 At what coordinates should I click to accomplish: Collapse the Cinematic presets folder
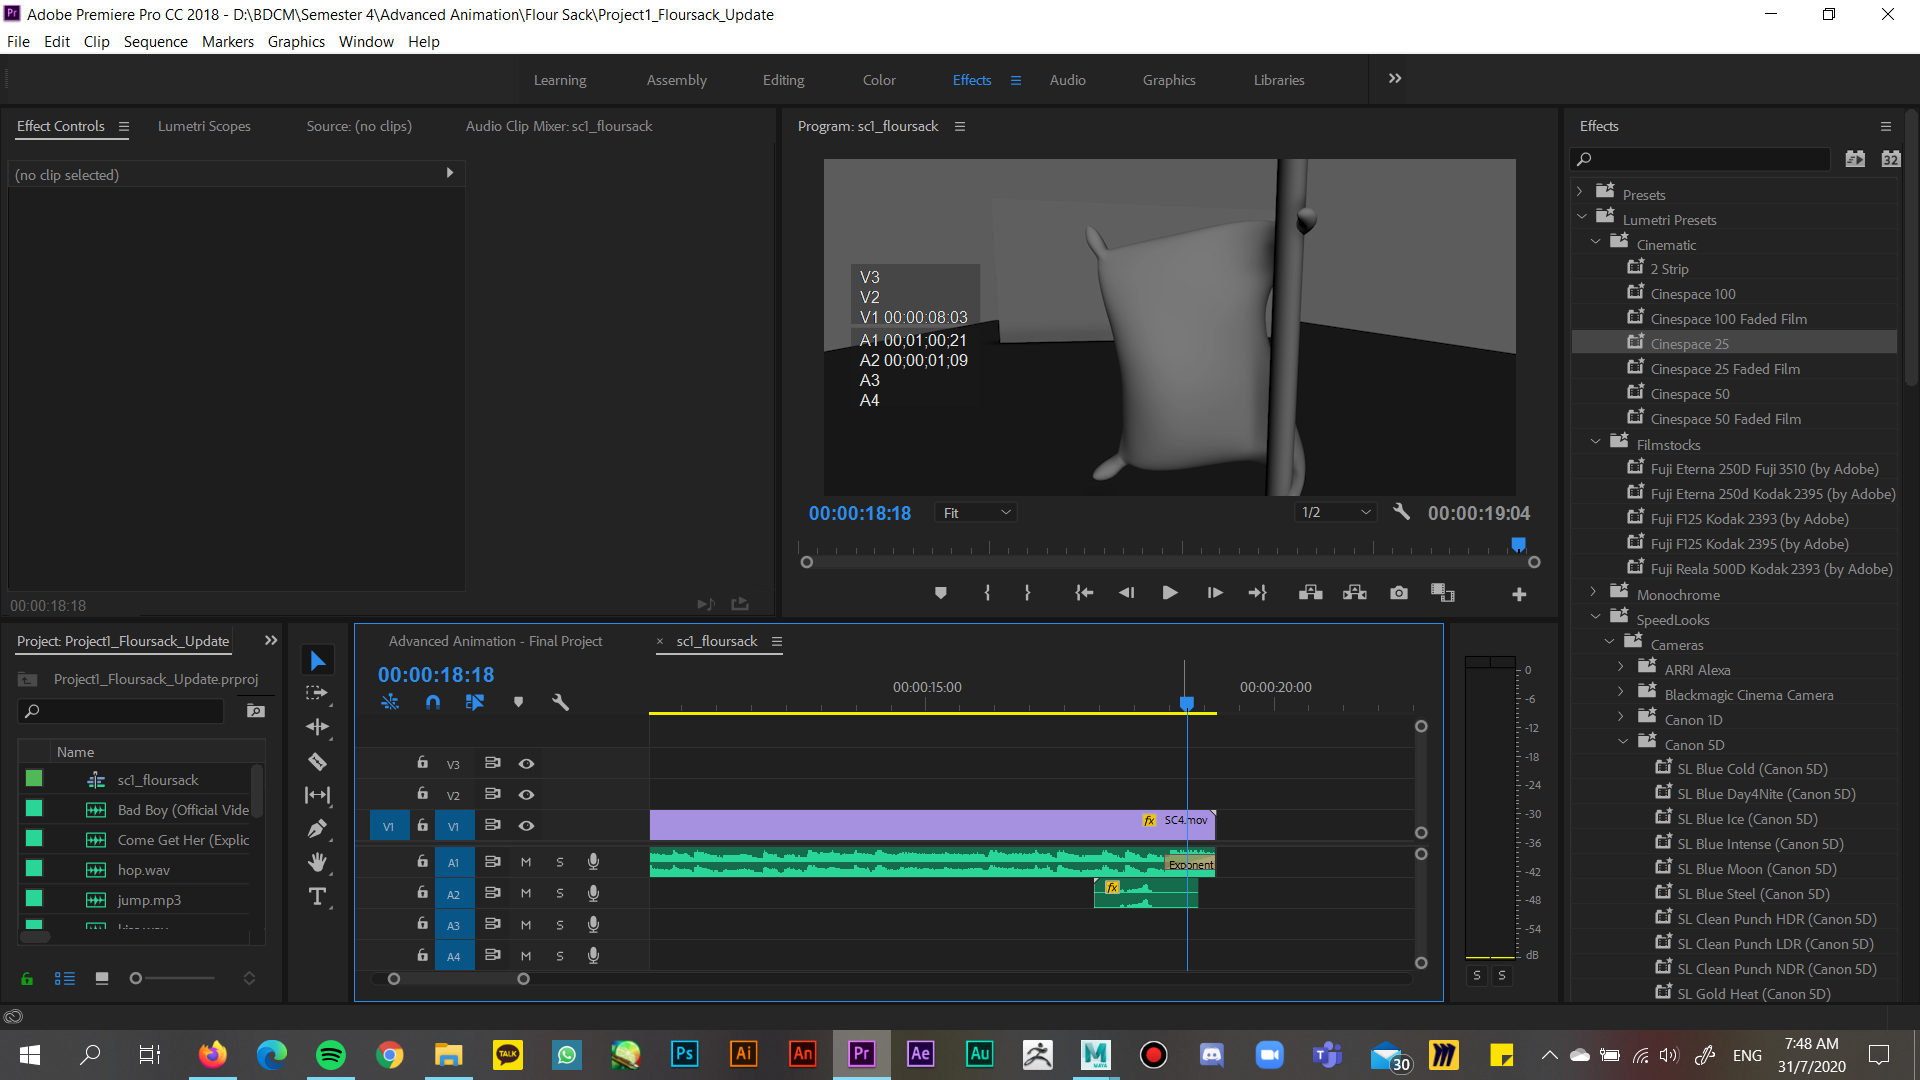coord(1597,242)
